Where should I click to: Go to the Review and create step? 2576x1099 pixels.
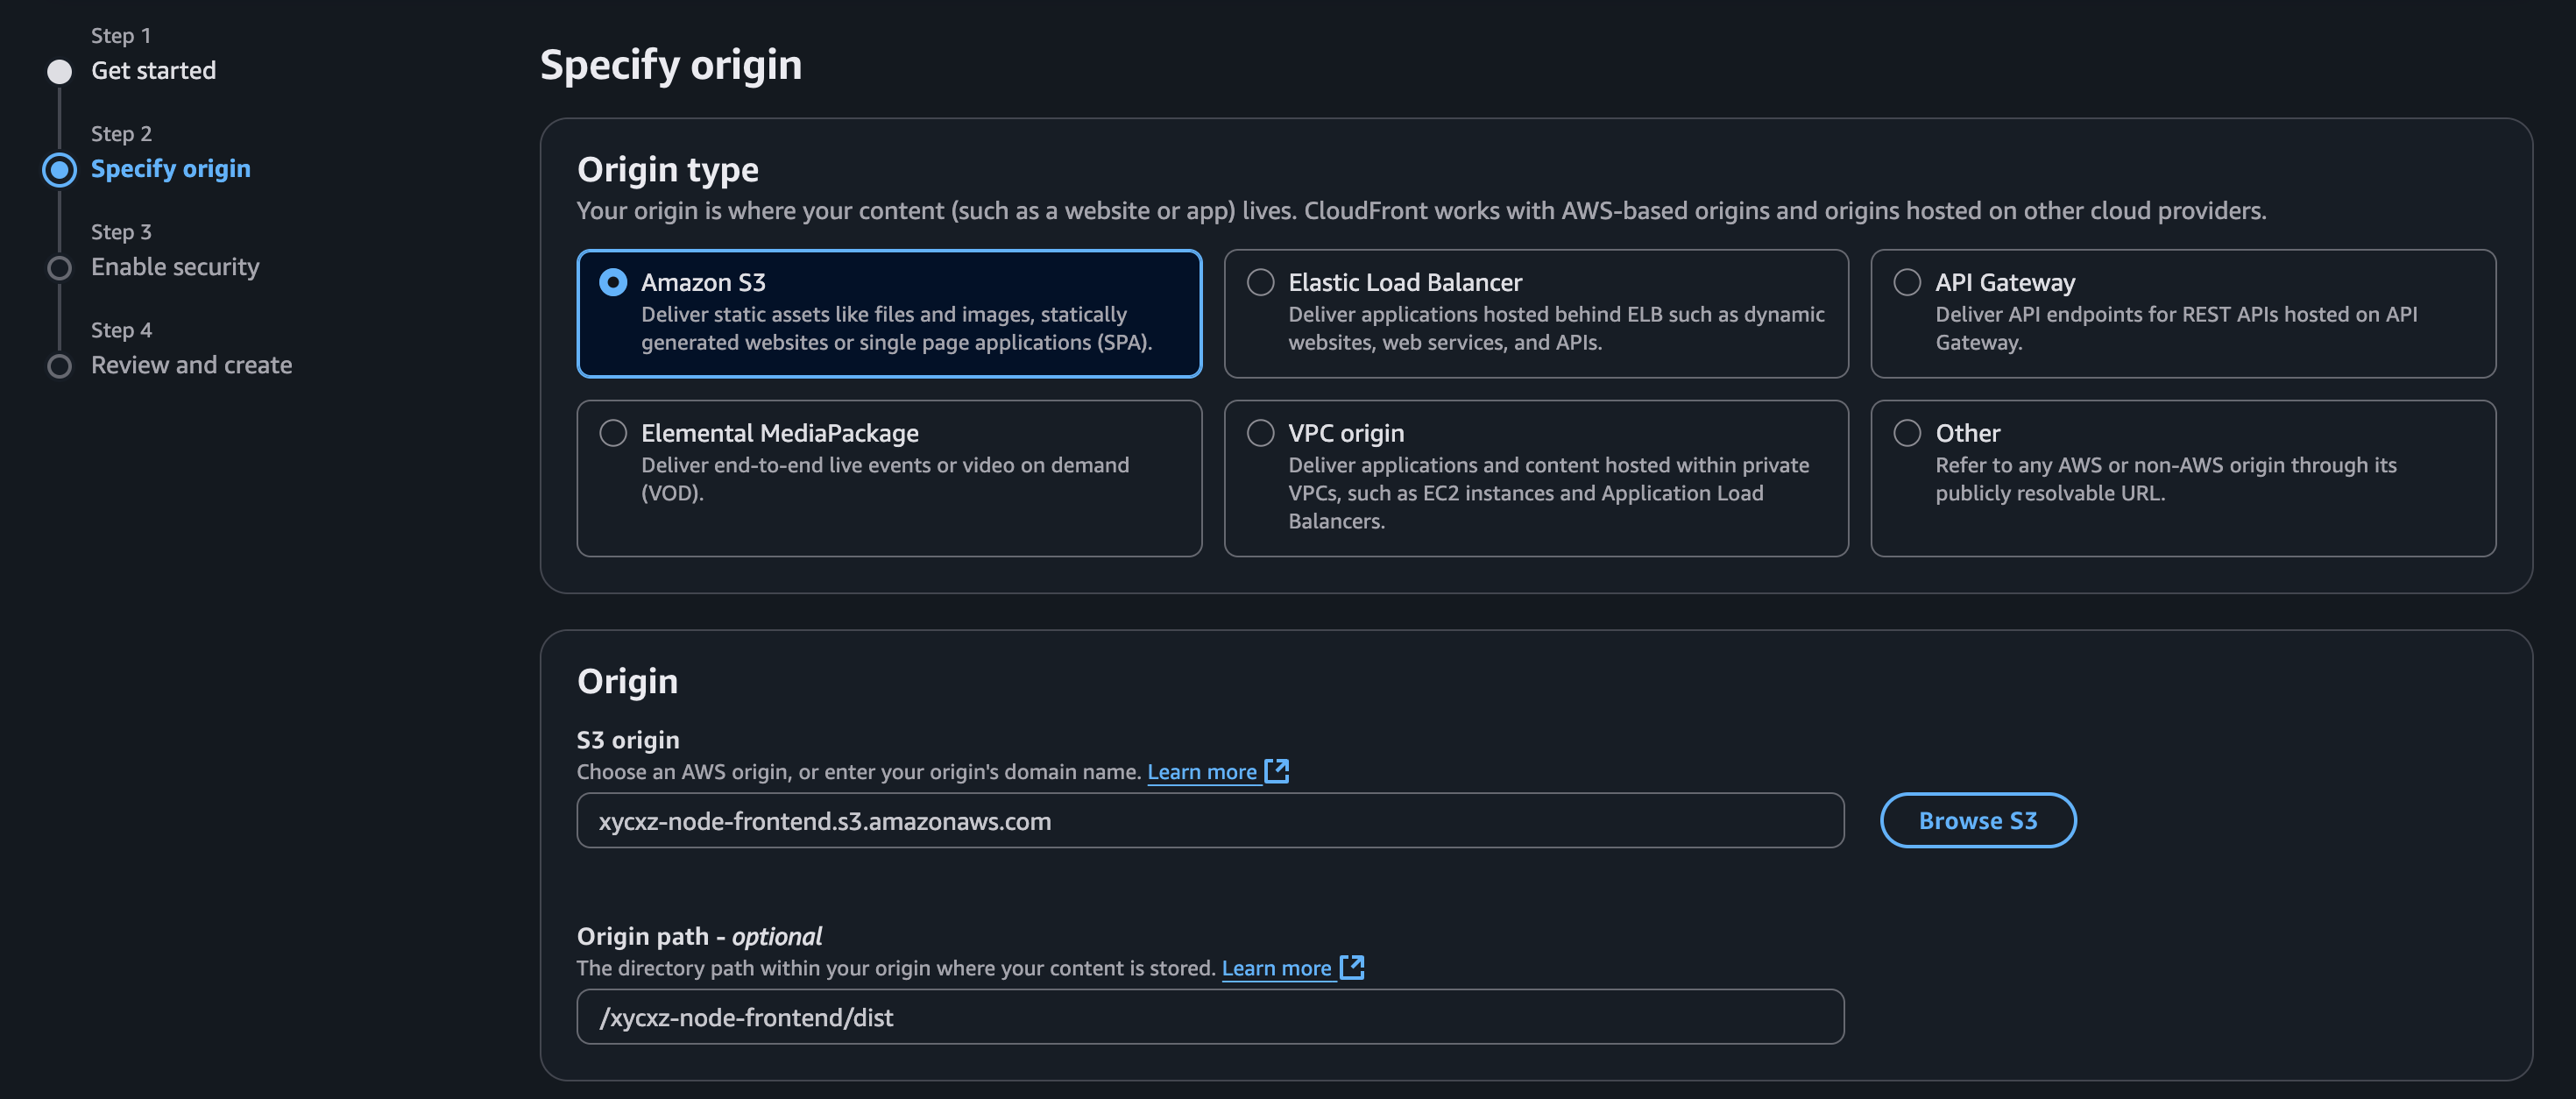(191, 365)
